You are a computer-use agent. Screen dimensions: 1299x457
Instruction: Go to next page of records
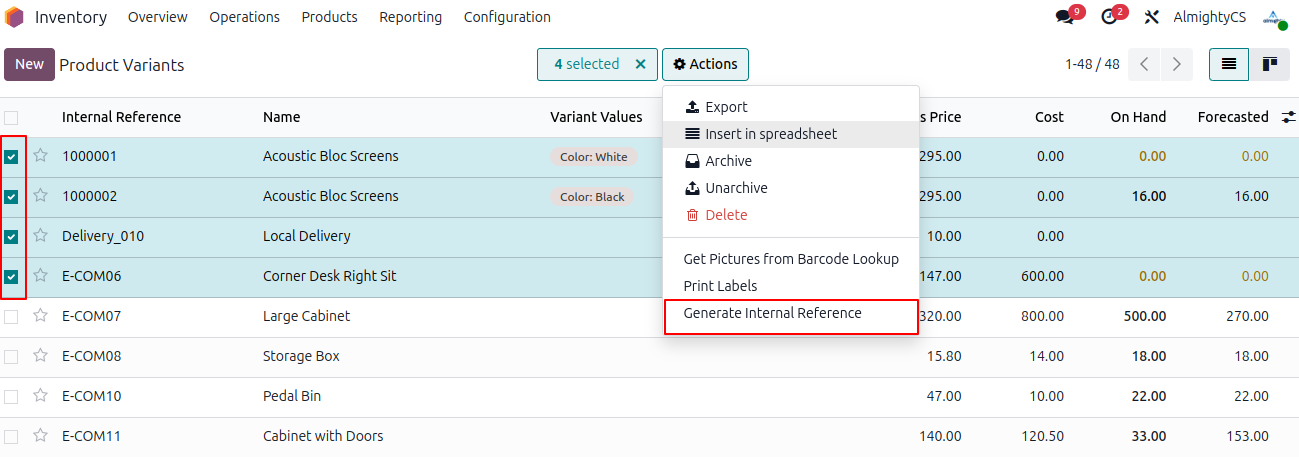pos(1177,64)
